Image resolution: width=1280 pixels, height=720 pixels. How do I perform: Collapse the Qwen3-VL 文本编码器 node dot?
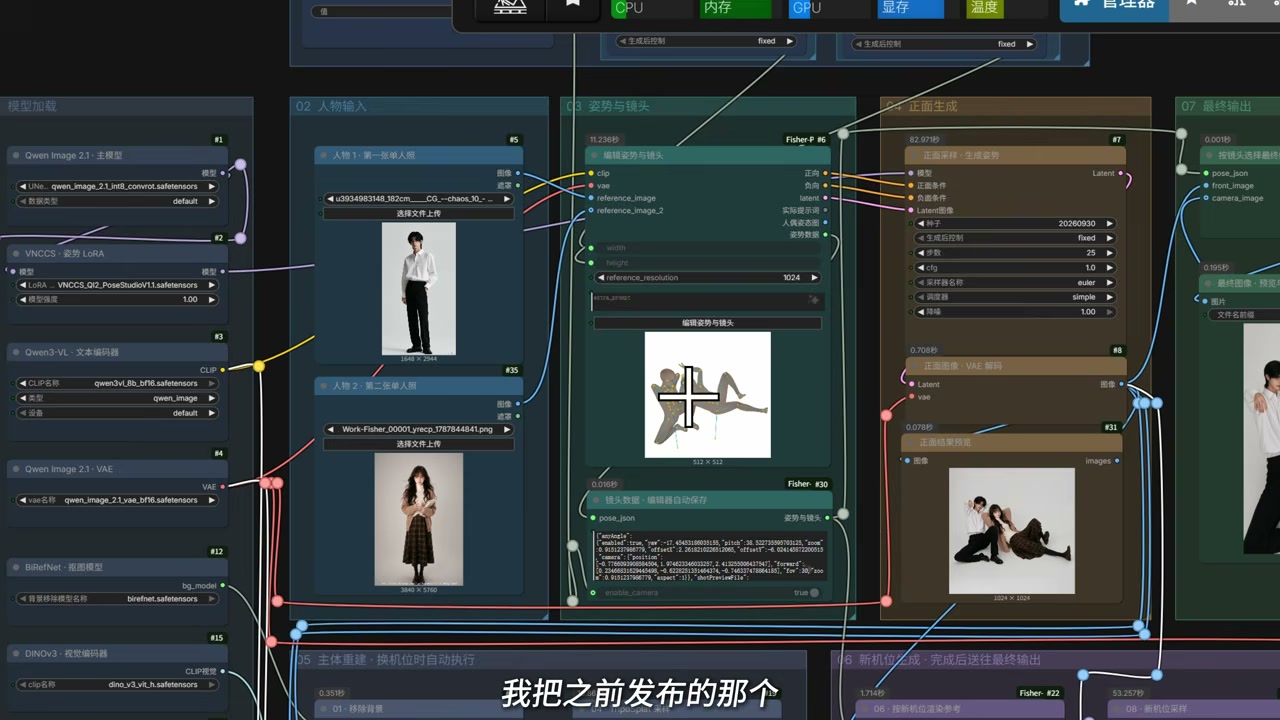tap(16, 352)
